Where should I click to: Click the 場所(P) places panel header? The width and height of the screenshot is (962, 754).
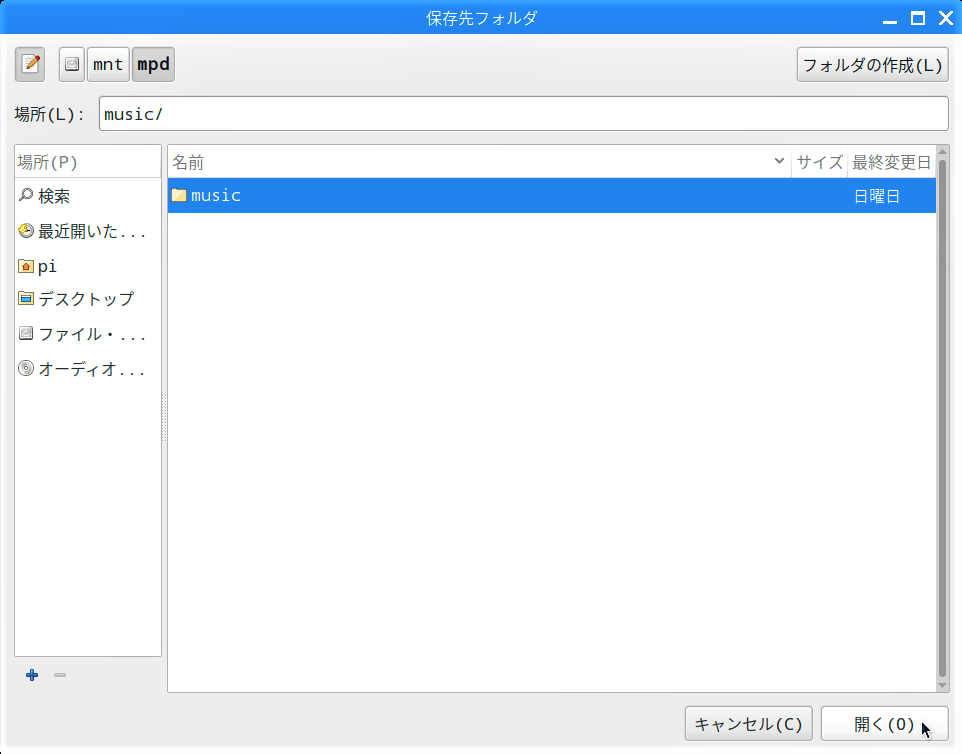click(x=88, y=162)
